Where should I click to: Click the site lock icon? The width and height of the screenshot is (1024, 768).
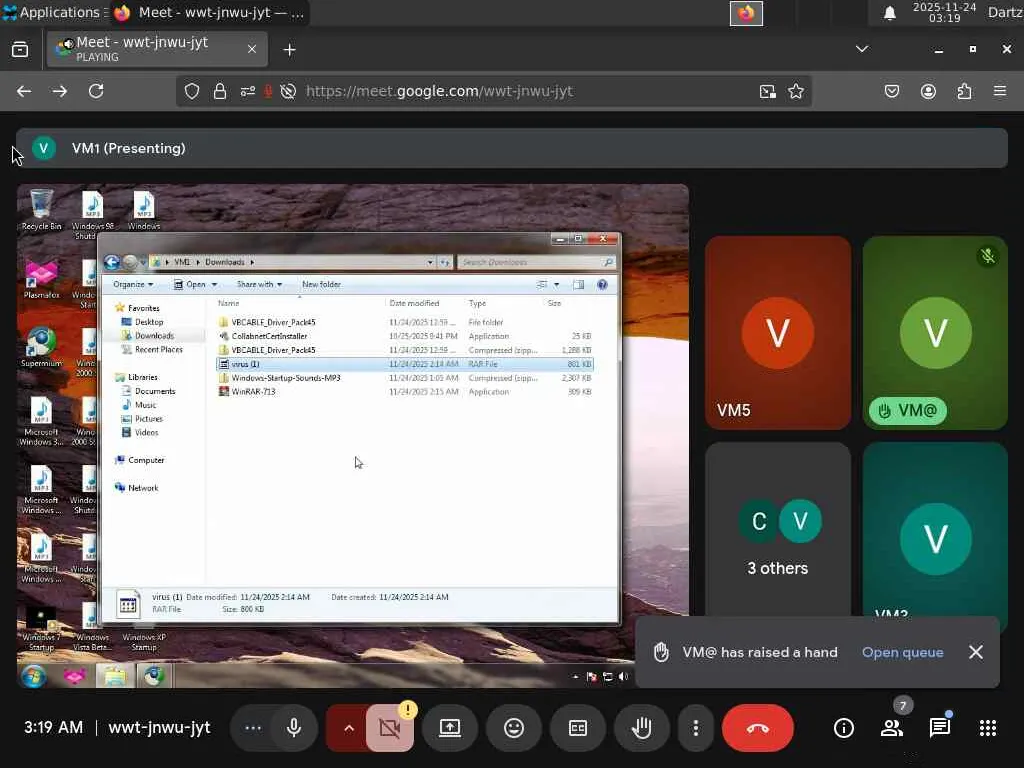pos(220,91)
